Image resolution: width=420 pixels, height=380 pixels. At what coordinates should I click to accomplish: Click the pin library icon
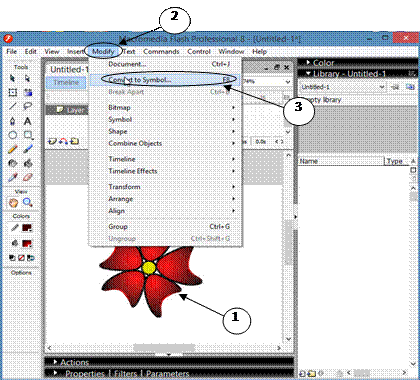point(396,87)
